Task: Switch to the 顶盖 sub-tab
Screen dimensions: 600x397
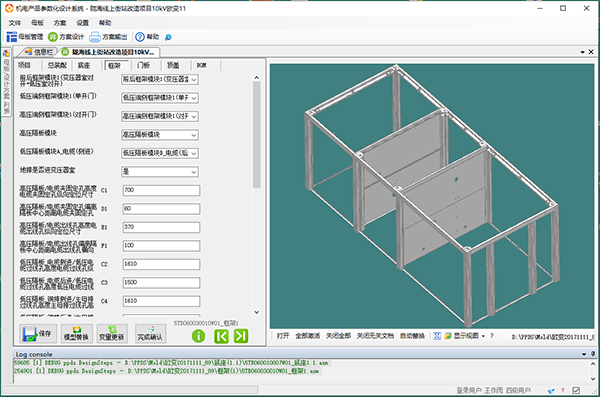Action: [x=173, y=65]
